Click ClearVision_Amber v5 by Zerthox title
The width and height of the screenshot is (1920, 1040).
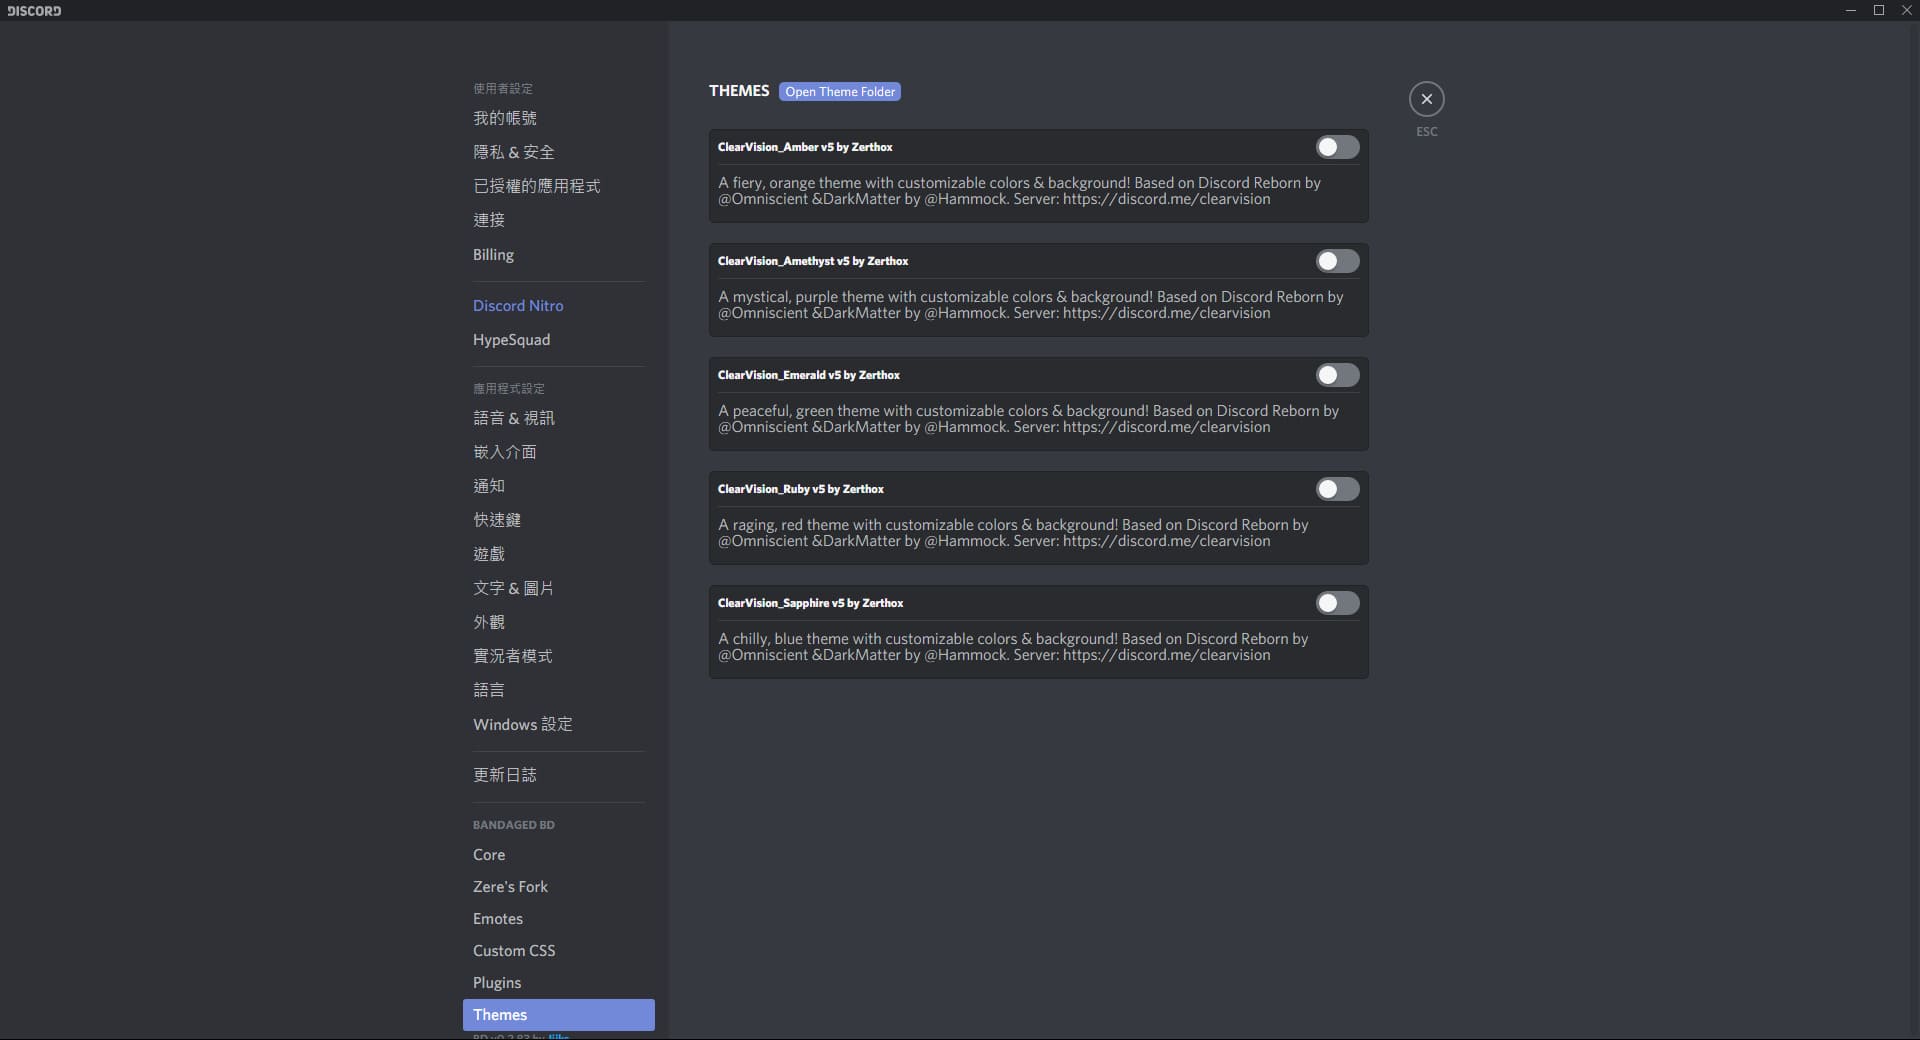(805, 147)
